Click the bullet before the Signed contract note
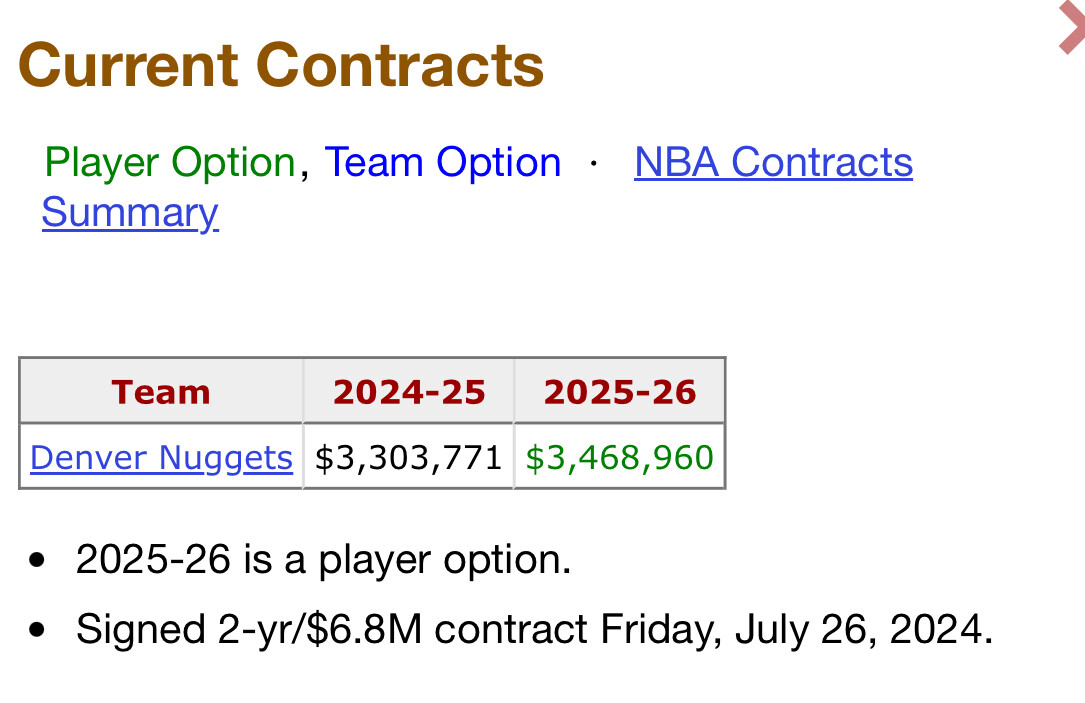This screenshot has width=1085, height=703. pyautogui.click(x=37, y=630)
